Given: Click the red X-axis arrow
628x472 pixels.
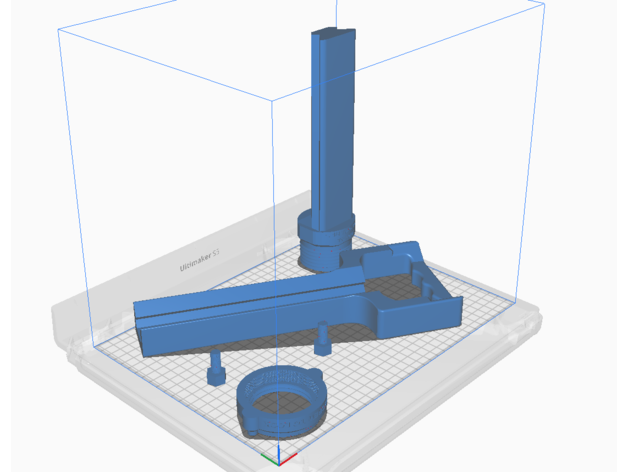Looking at the screenshot, I should 291,460.
